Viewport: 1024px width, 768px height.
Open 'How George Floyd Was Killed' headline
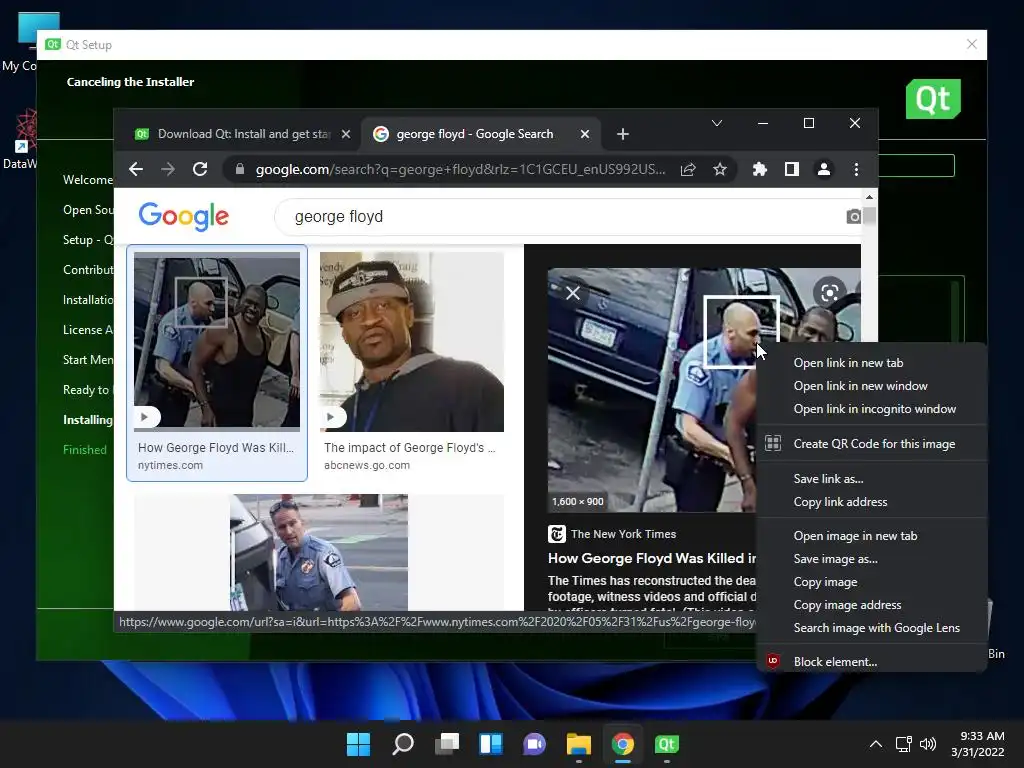tap(652, 558)
